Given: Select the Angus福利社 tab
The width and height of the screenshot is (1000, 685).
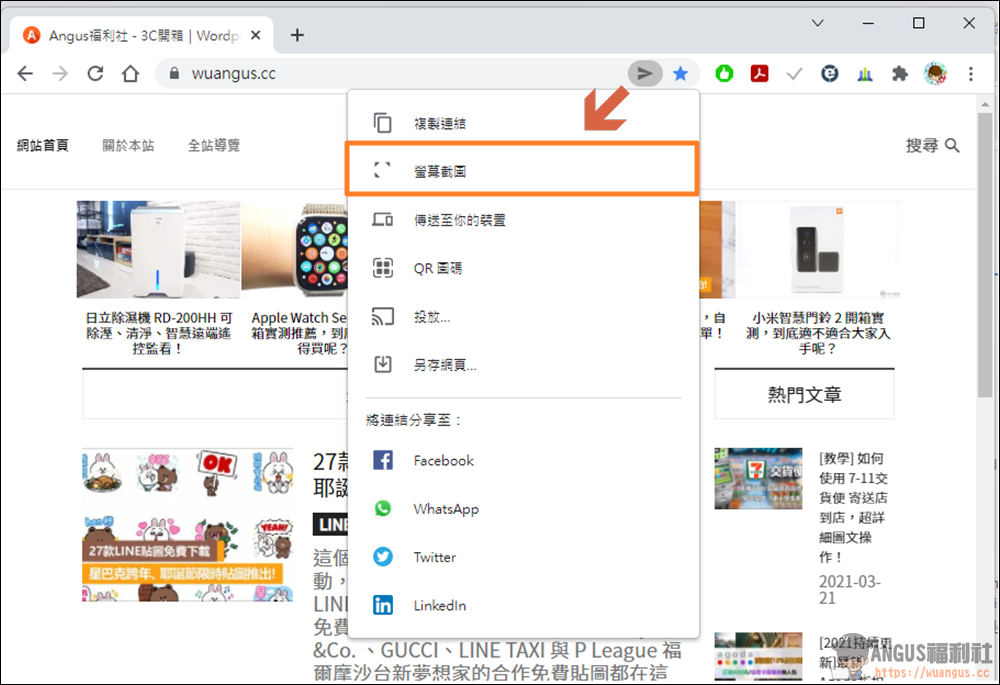Looking at the screenshot, I should point(142,35).
